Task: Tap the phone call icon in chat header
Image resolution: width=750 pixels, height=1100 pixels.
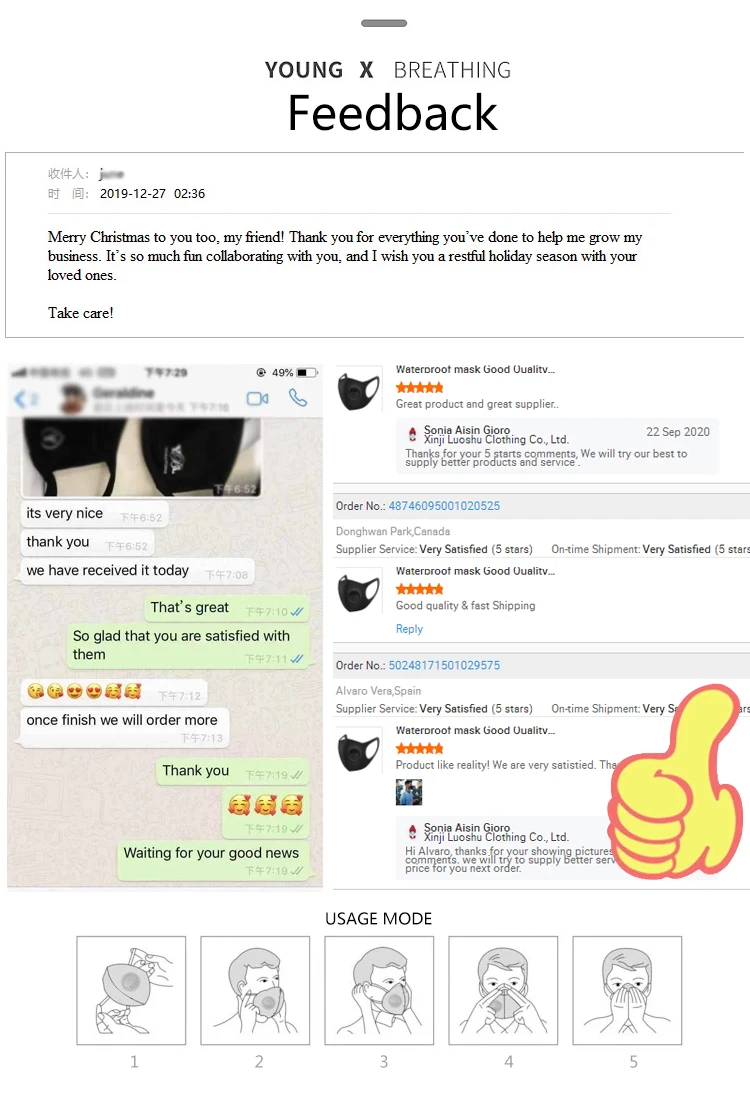Action: [x=298, y=398]
